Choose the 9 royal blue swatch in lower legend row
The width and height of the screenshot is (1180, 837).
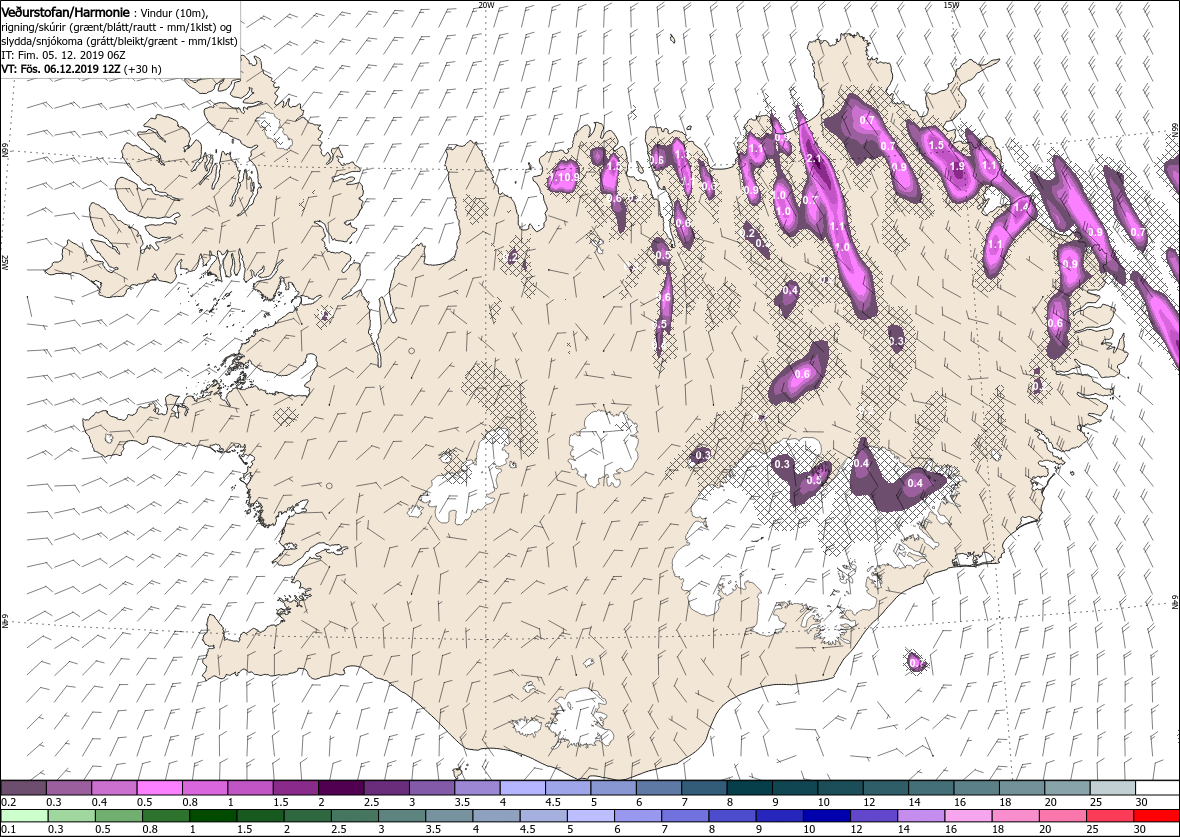pos(778,816)
